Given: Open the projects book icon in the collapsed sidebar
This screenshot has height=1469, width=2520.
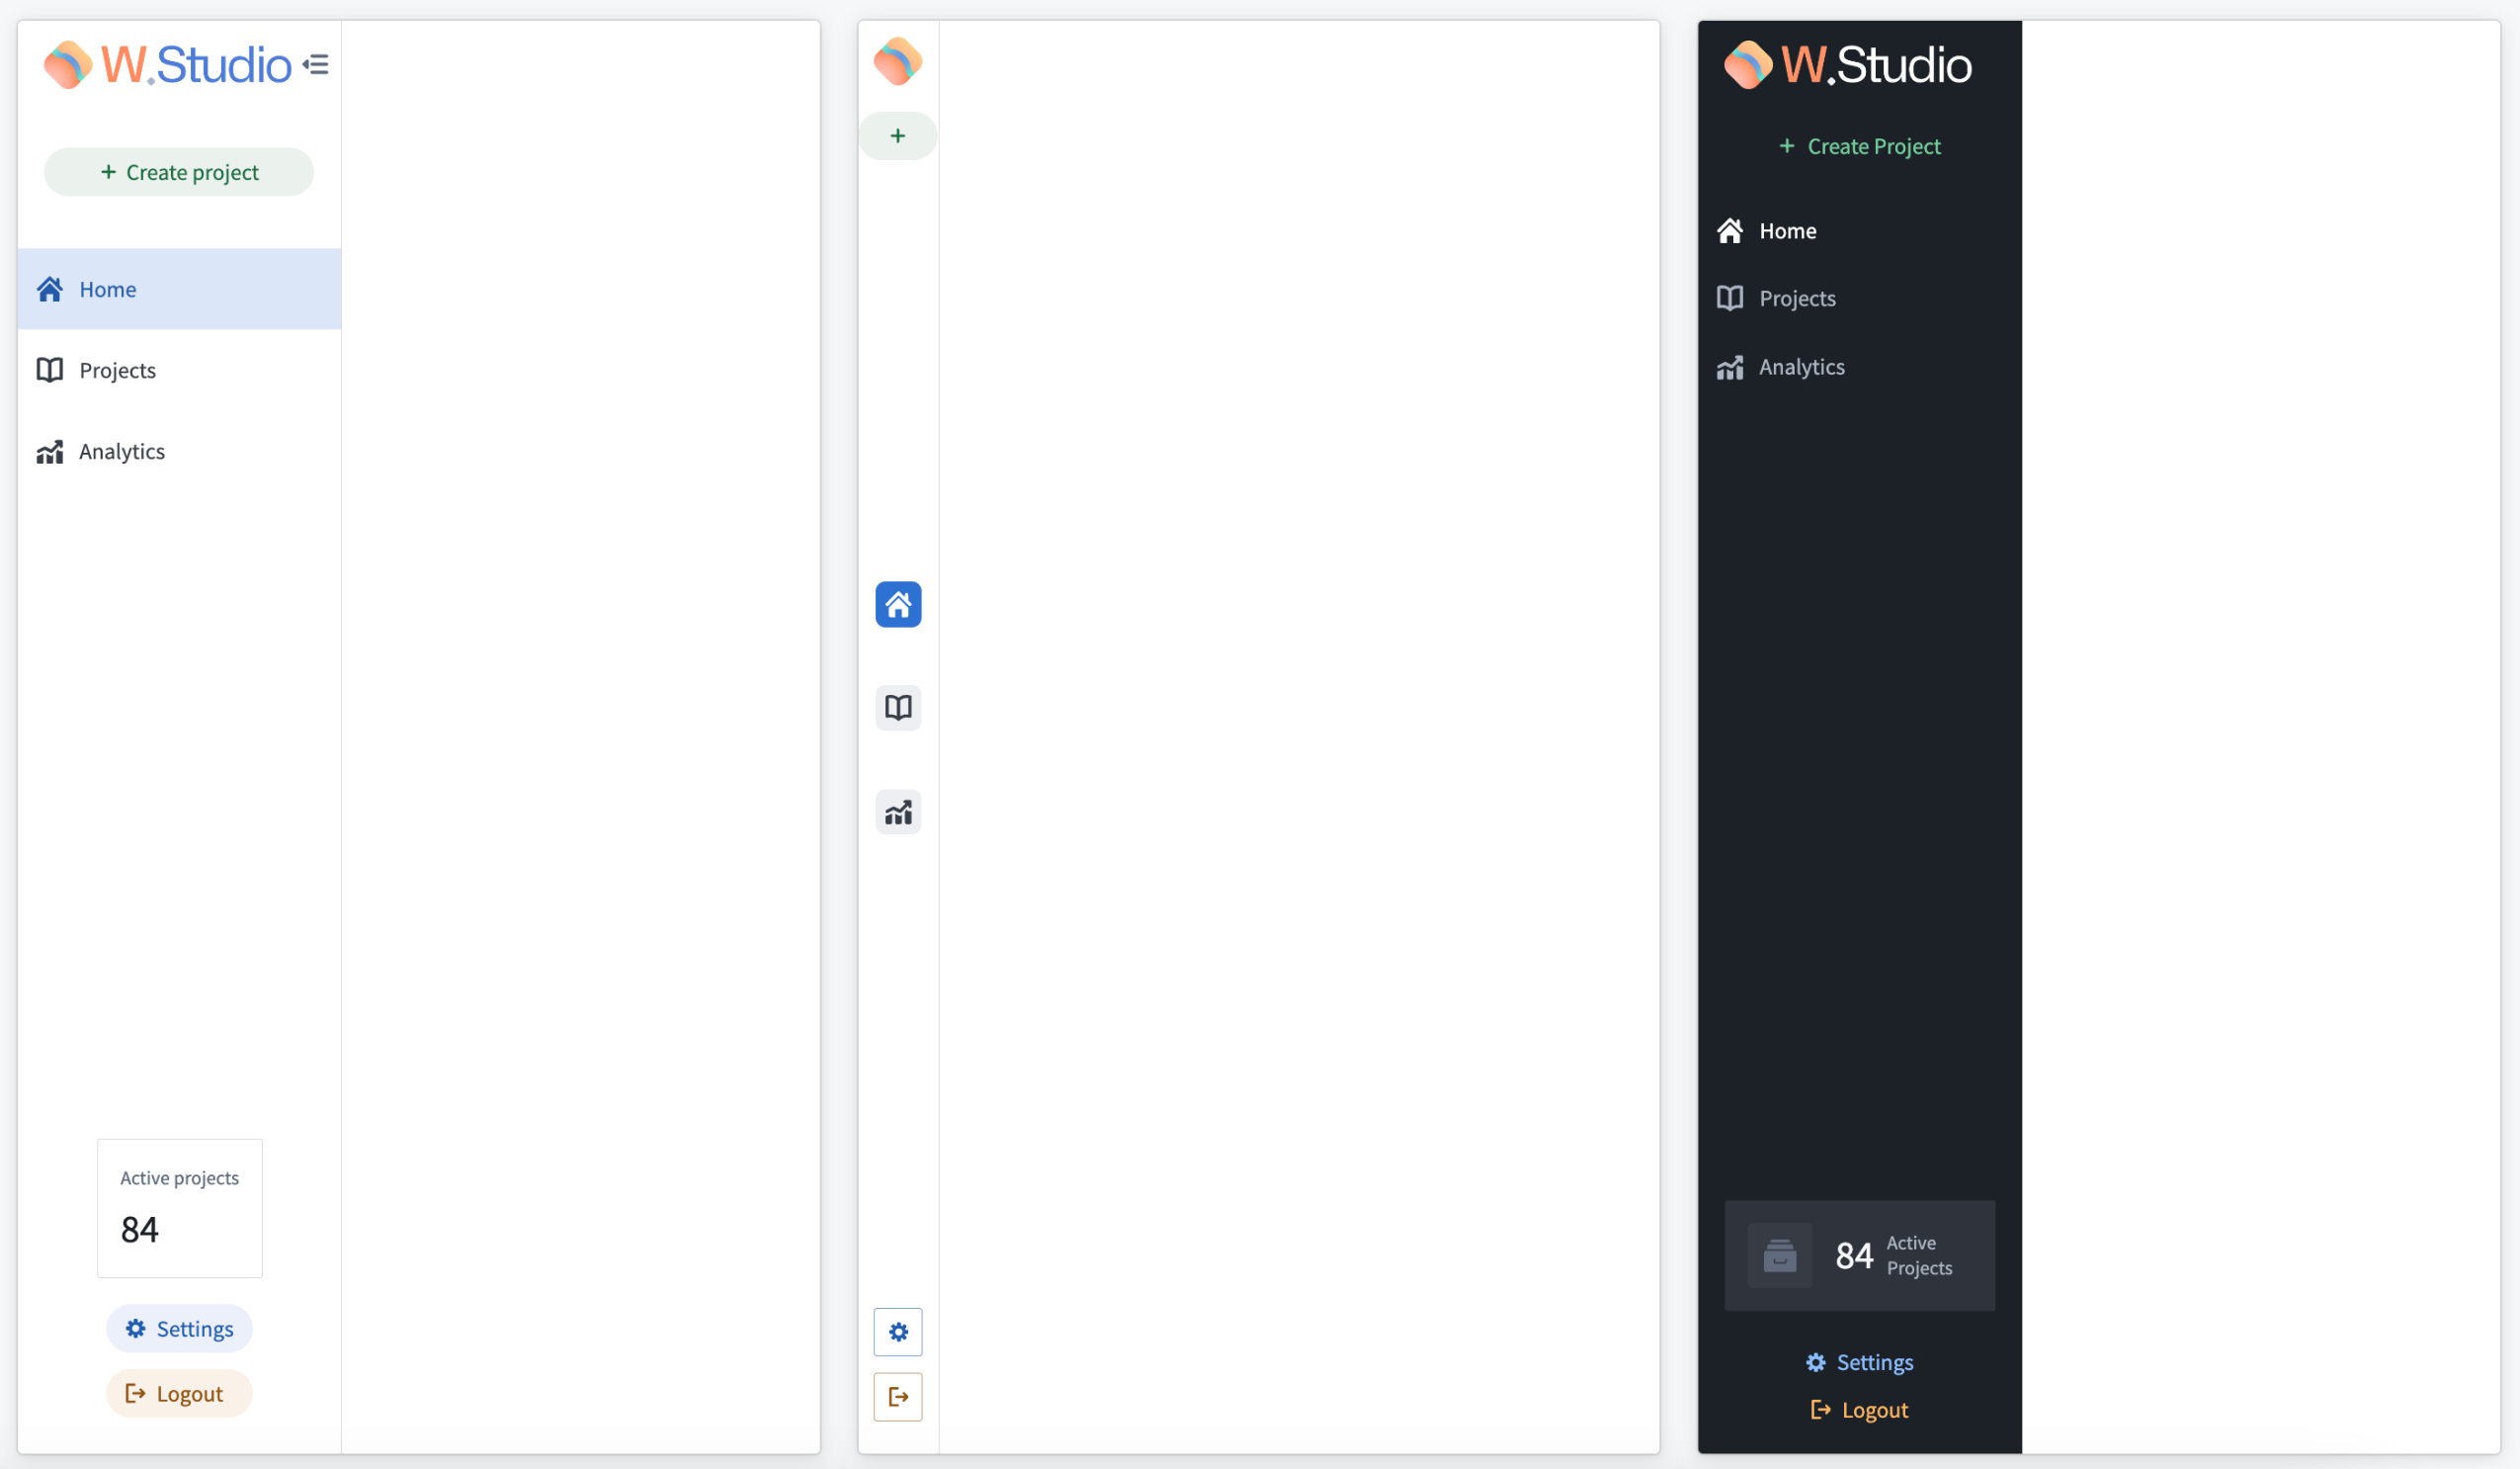Looking at the screenshot, I should click(898, 708).
